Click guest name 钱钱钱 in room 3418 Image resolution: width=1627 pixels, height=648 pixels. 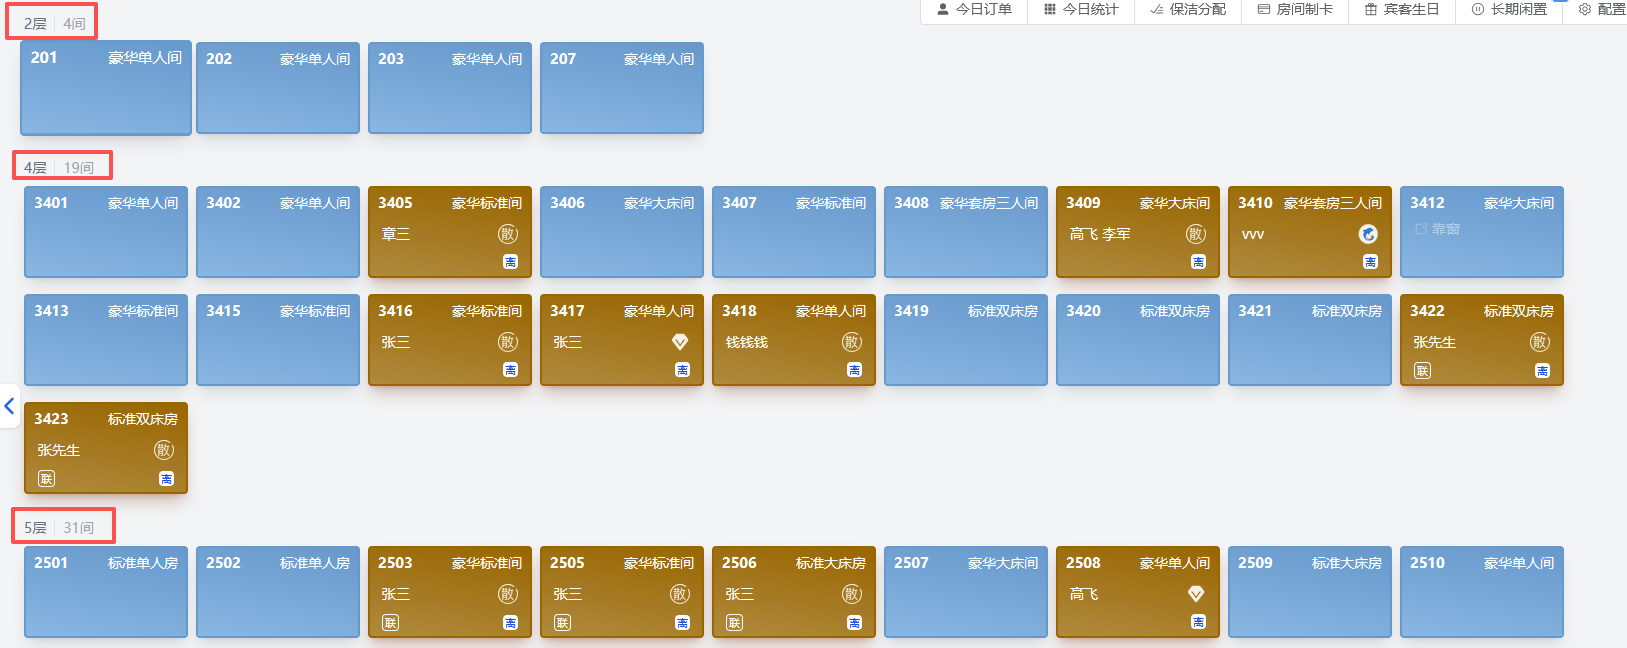click(x=747, y=342)
